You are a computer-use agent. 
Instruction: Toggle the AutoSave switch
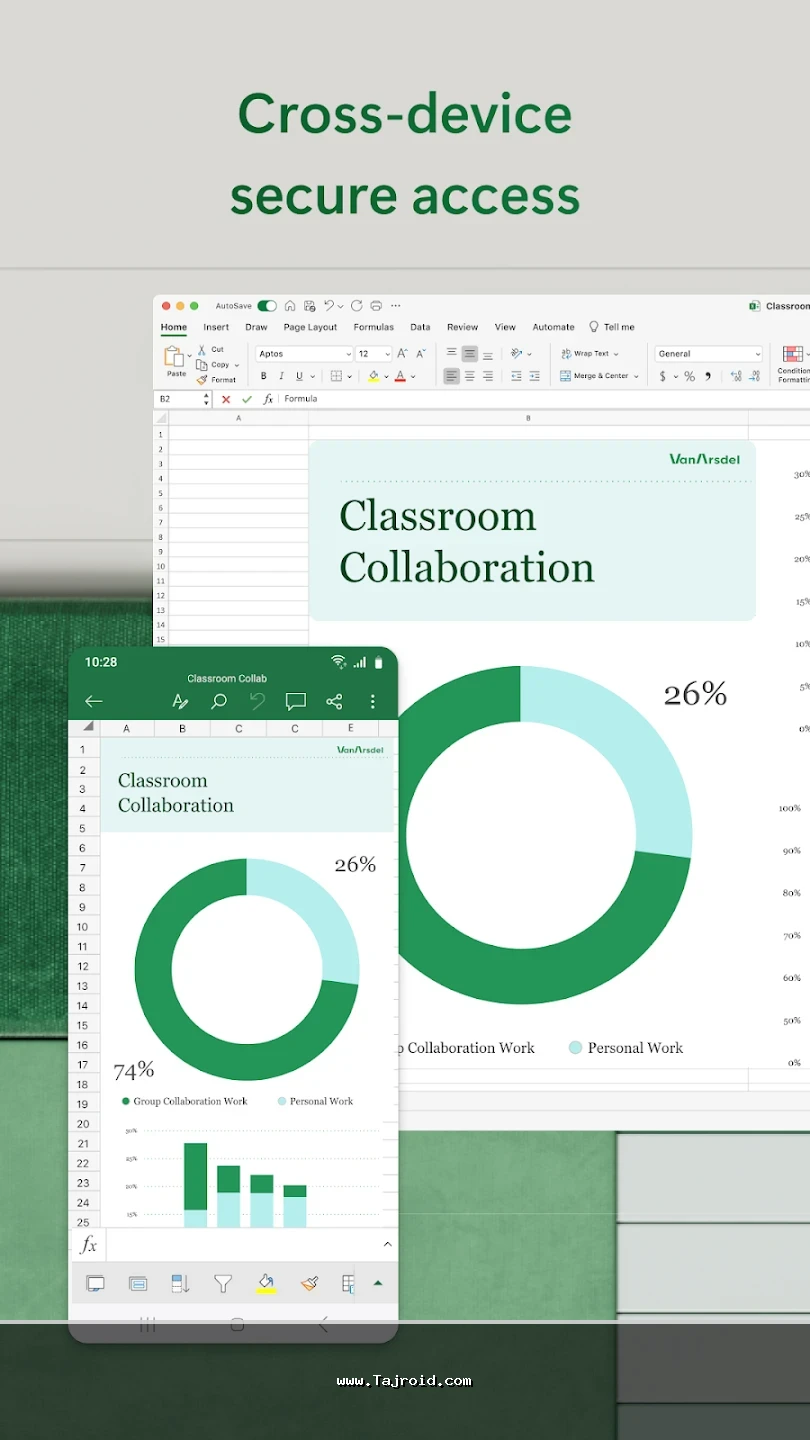pyautogui.click(x=267, y=306)
